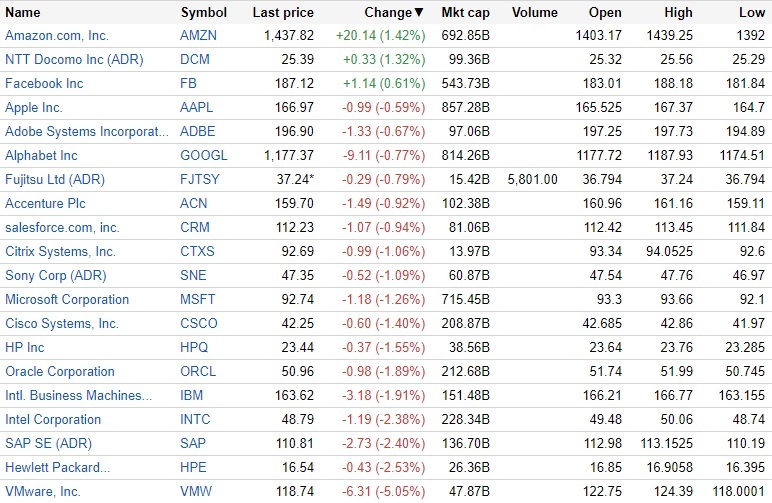772x503 pixels.
Task: Open the AMZN ticker symbol link
Action: pos(198,35)
